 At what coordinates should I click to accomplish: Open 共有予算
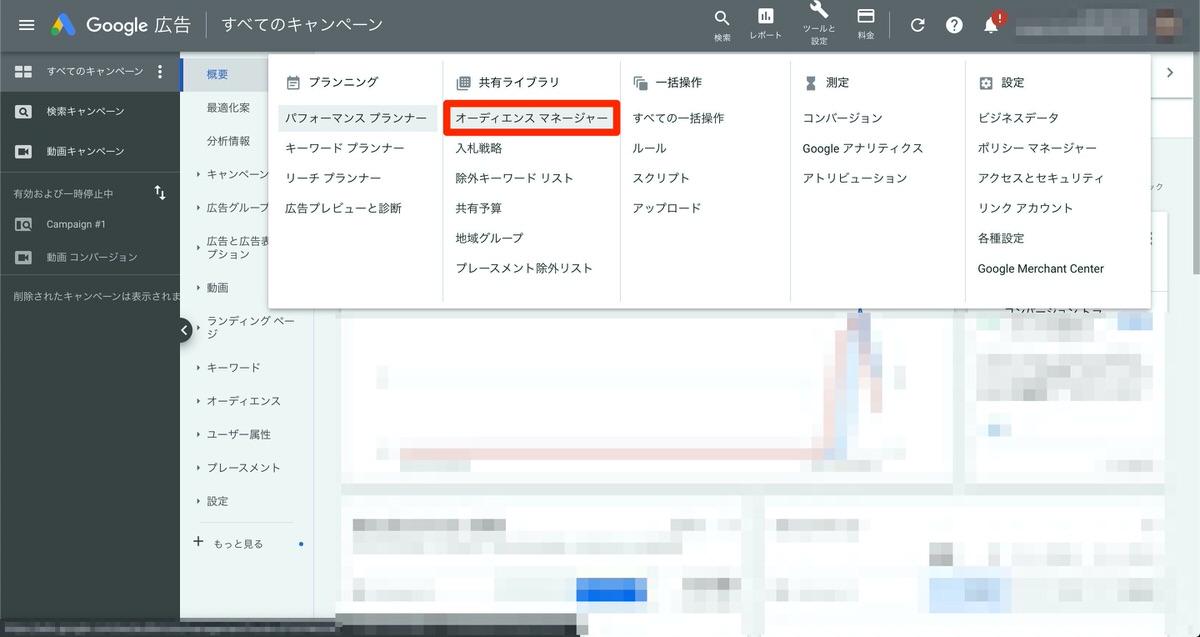pos(479,208)
